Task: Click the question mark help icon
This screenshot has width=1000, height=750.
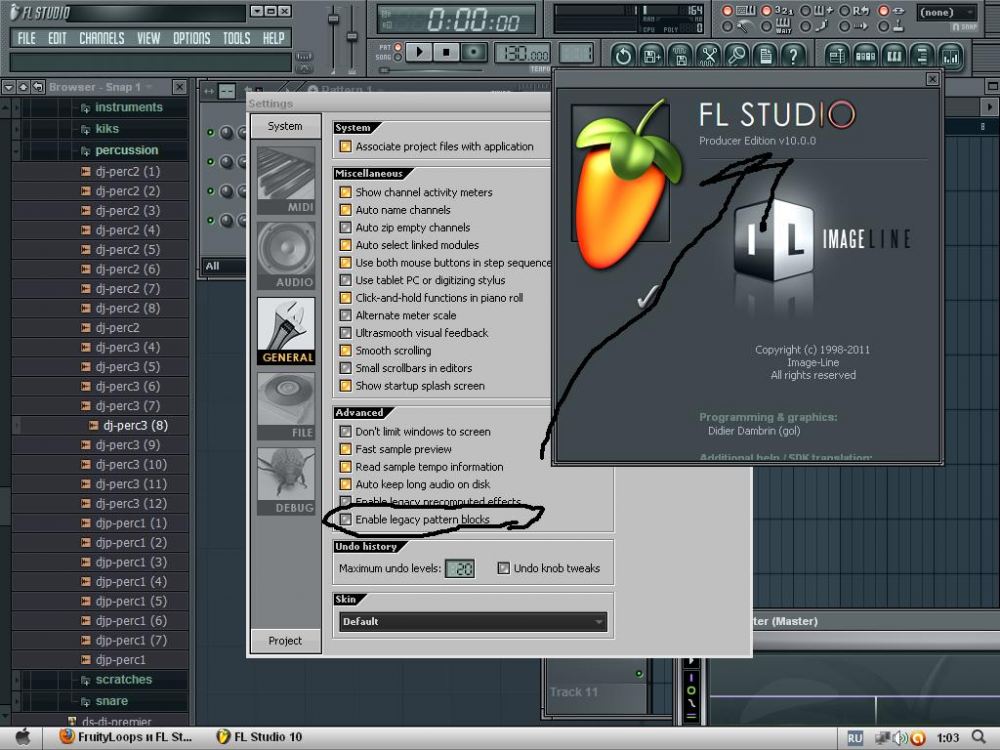Action: point(793,56)
